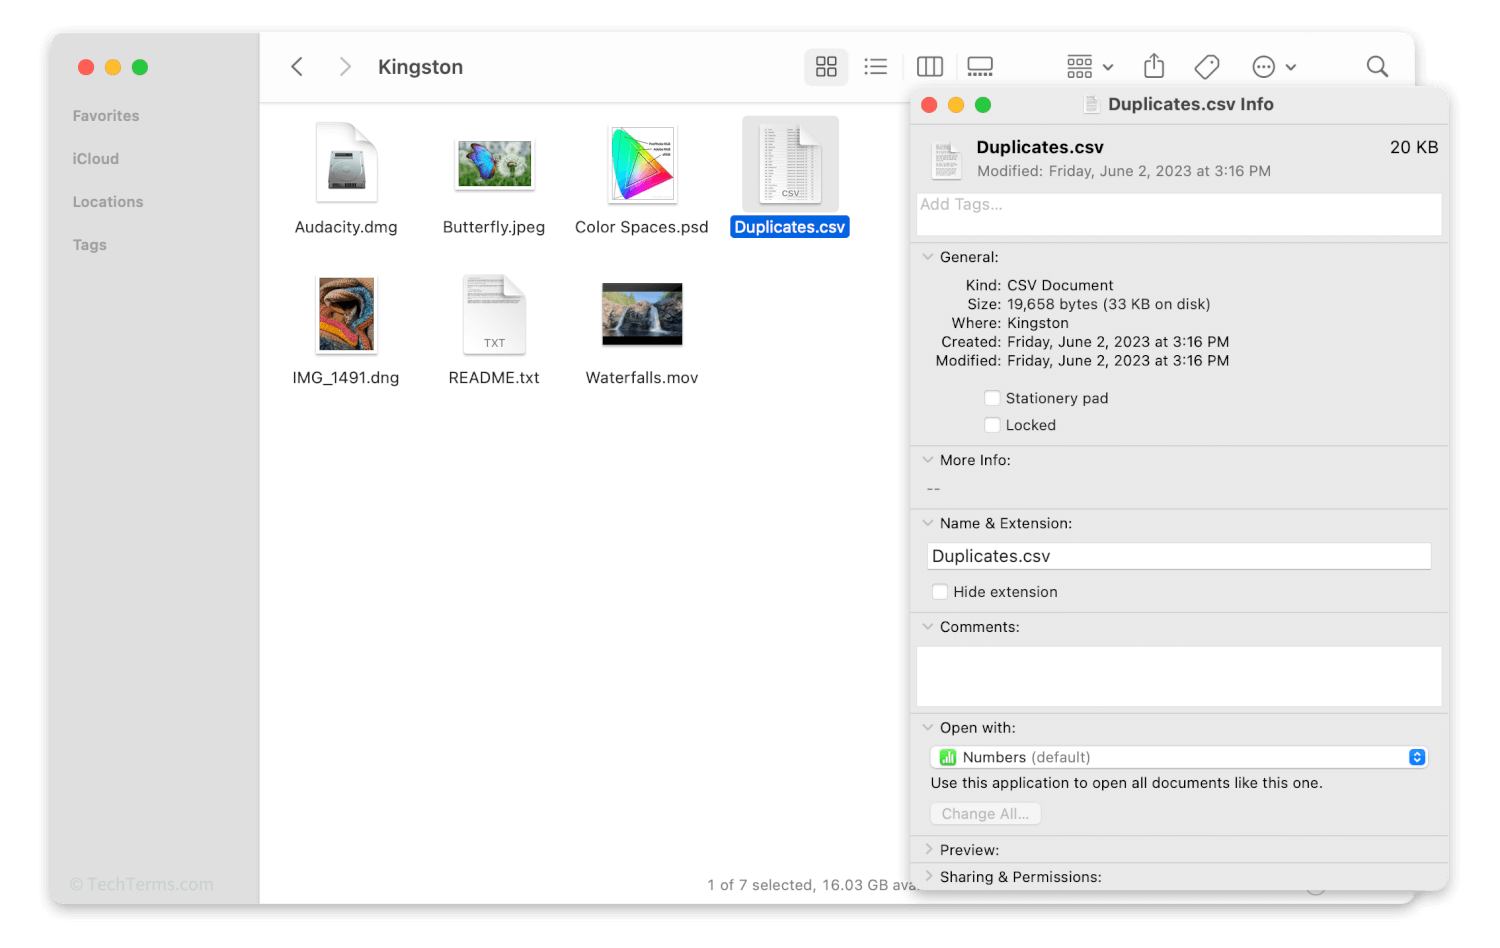Click the Share icon in Finder toolbar
This screenshot has height=948, width=1500.
pyautogui.click(x=1154, y=66)
